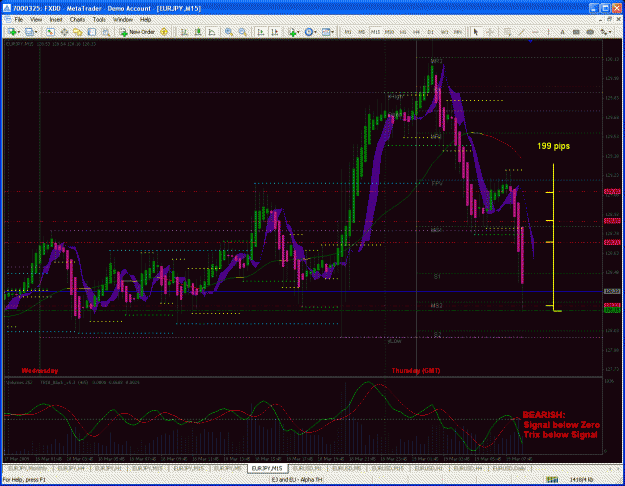
Task: Expand the Profiles dropdown arrow
Action: click(36, 32)
